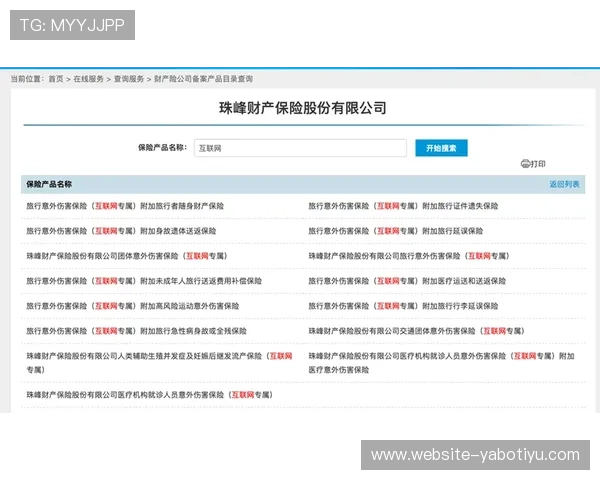
Task: Select product 附加旅行者随身财产保险
Action: (x=125, y=206)
